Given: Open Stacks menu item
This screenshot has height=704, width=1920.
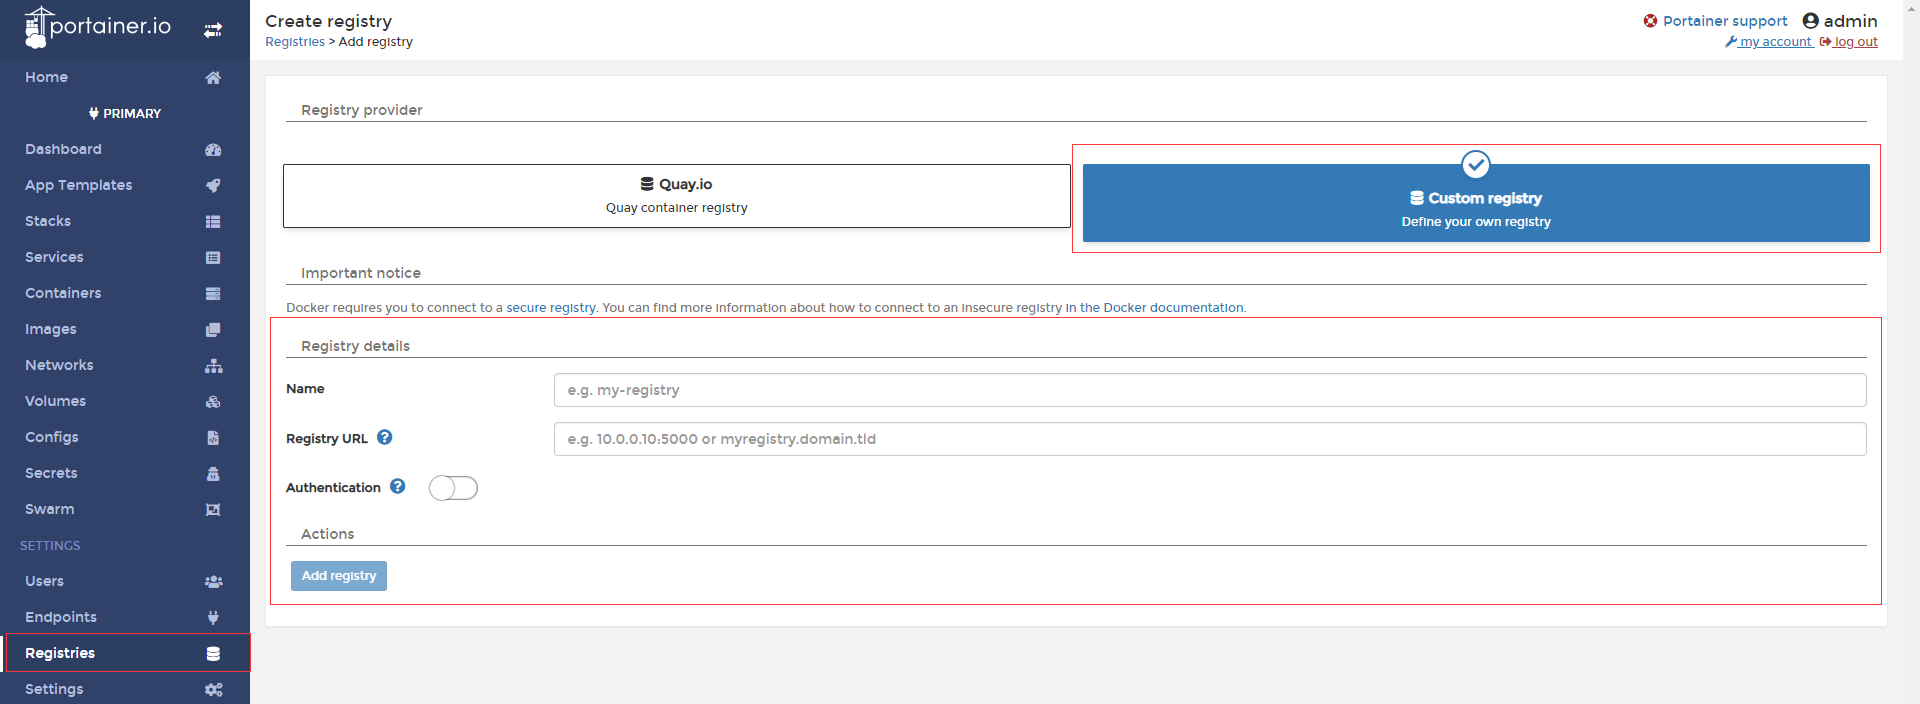Looking at the screenshot, I should [x=125, y=221].
